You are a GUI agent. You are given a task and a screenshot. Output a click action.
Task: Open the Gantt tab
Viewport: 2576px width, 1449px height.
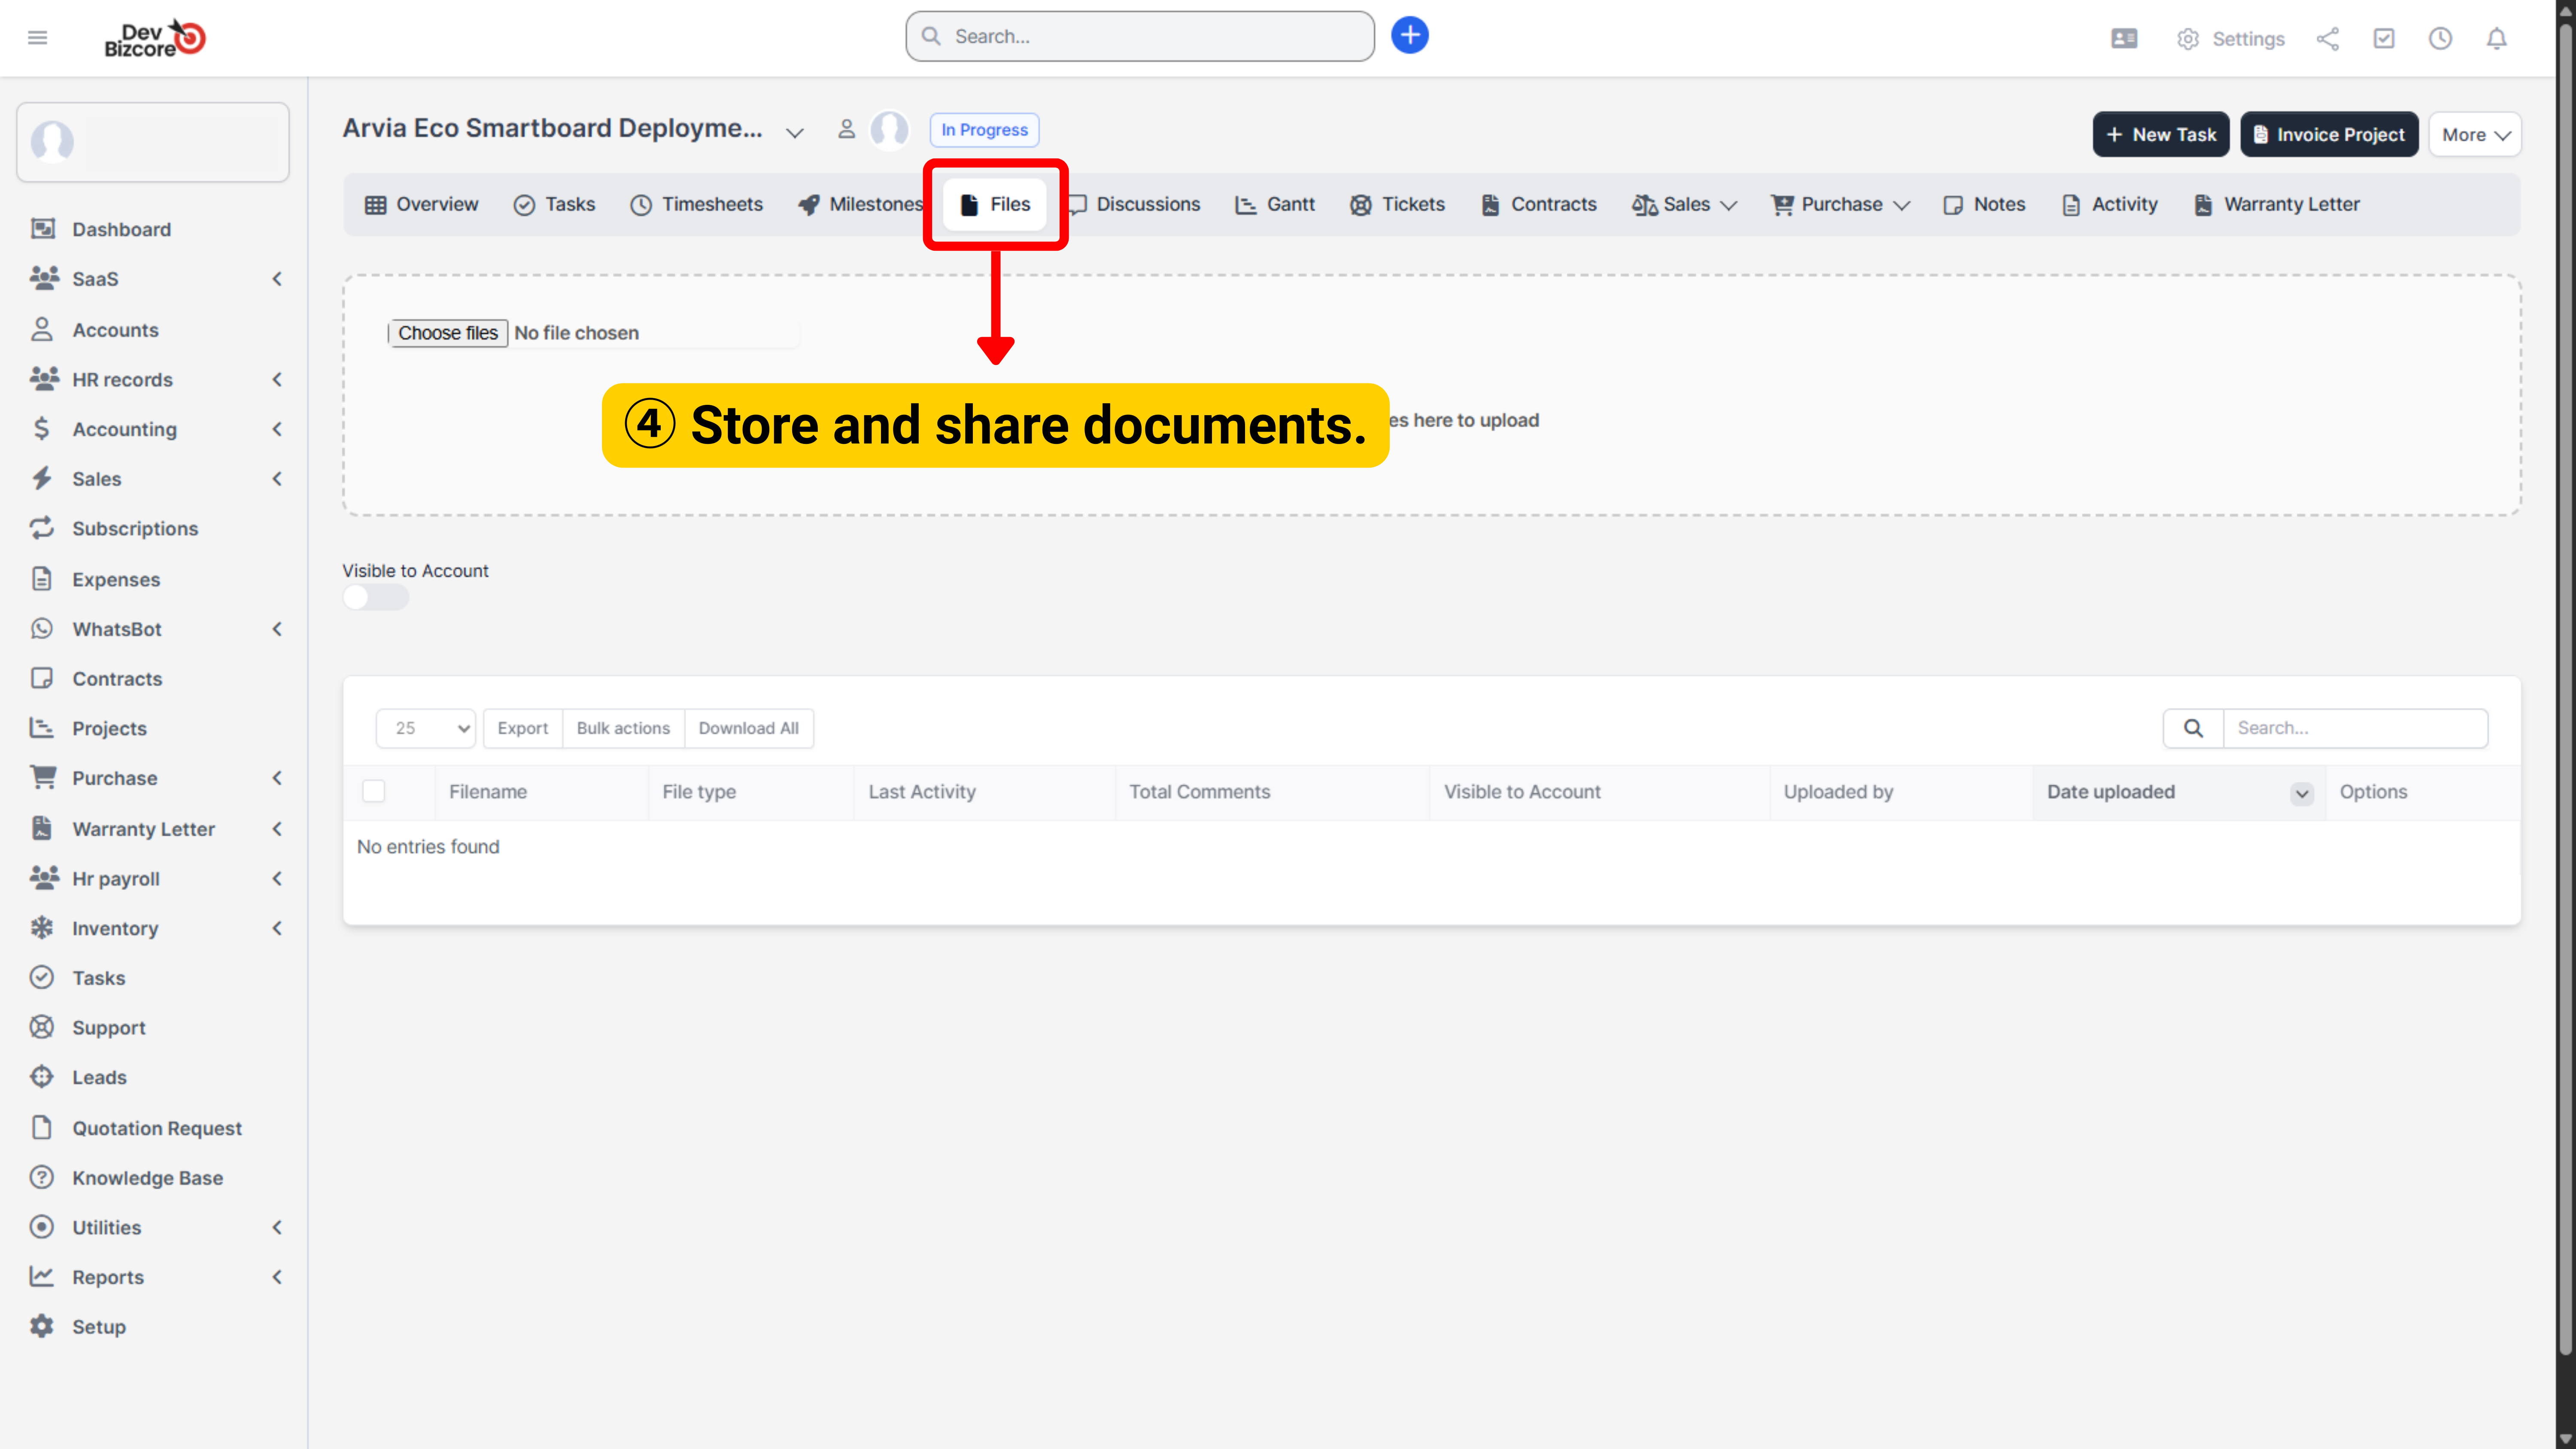1275,204
